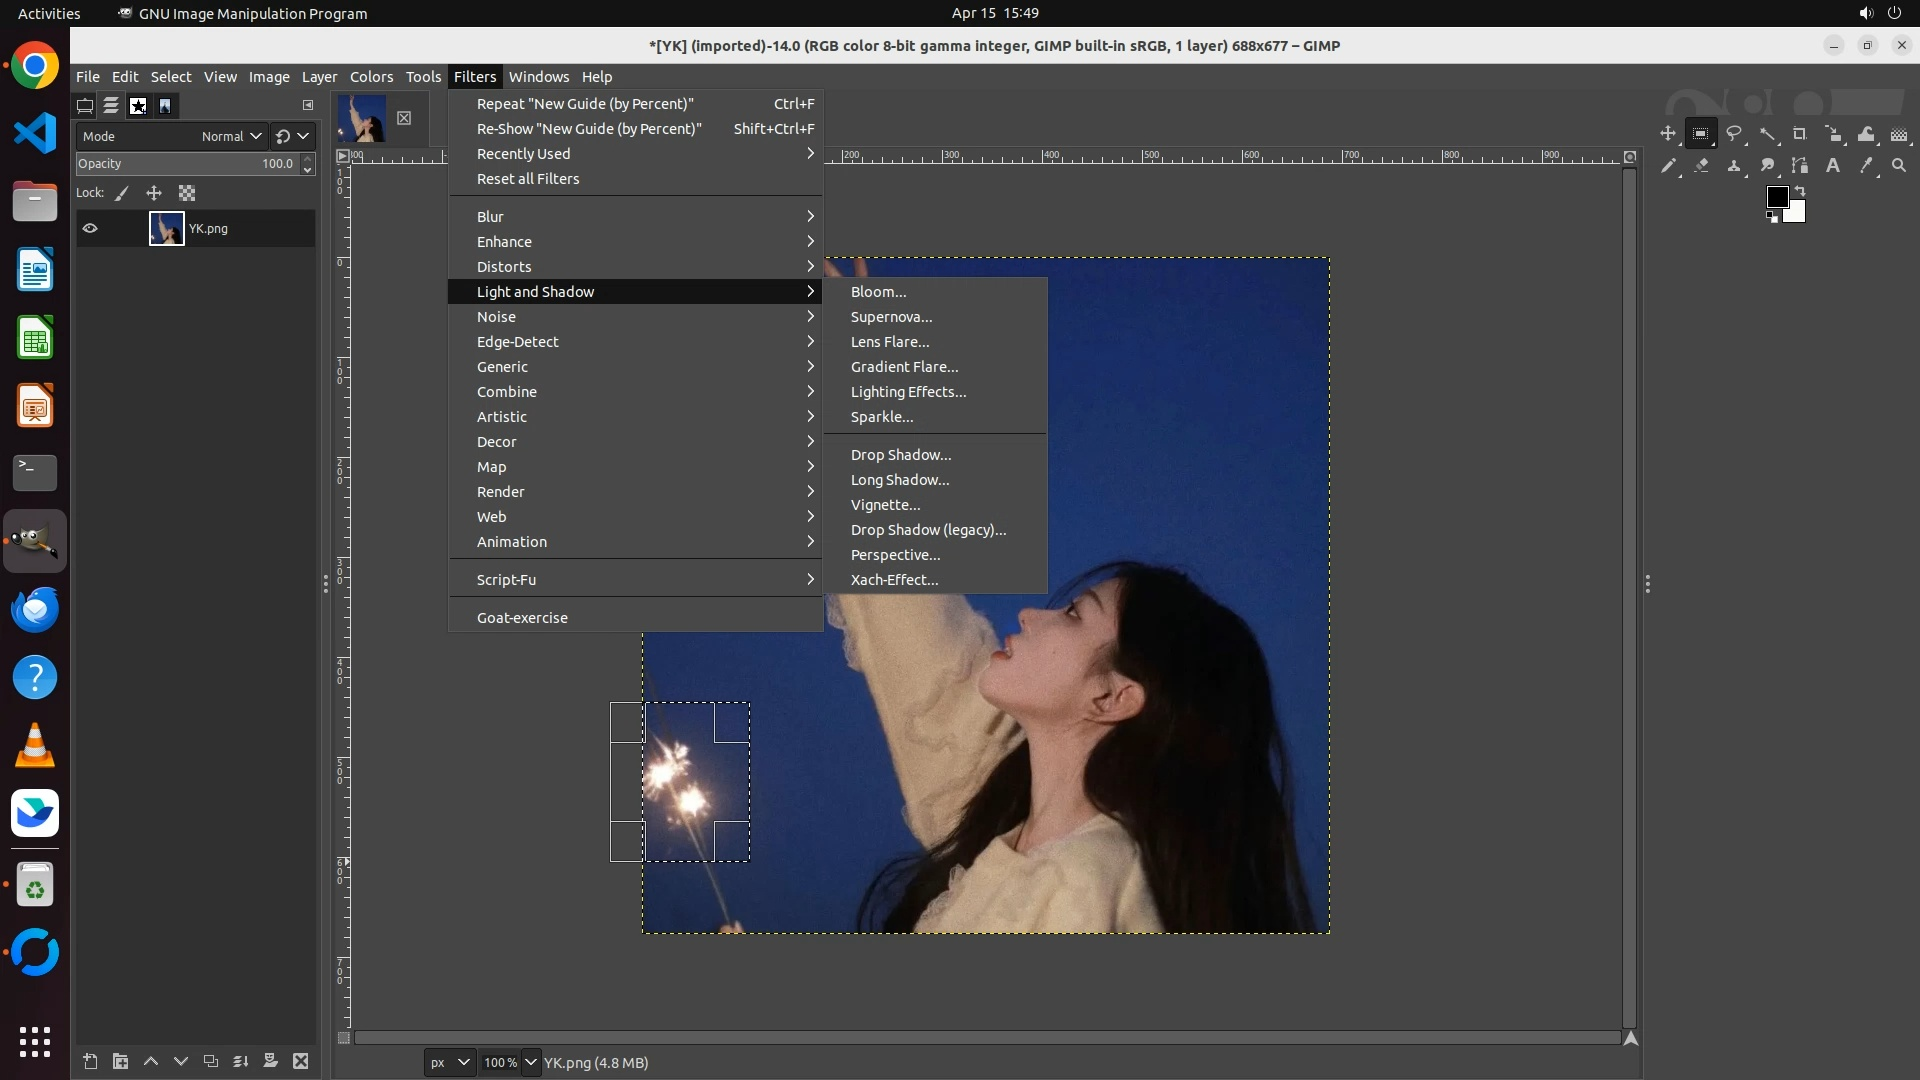The width and height of the screenshot is (1920, 1080).
Task: Click the black foreground color swatch
Action: [x=1777, y=197]
